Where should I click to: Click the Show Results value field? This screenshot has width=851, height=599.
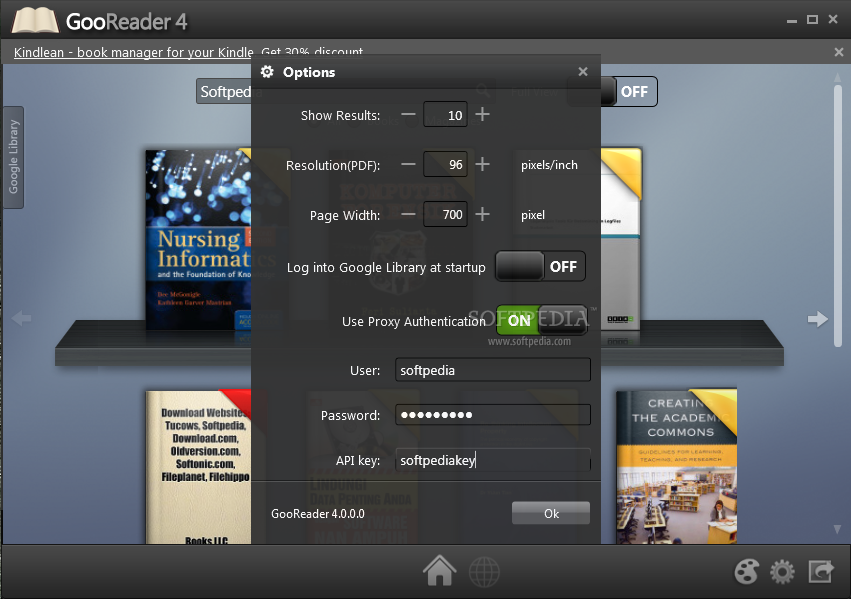click(x=445, y=114)
